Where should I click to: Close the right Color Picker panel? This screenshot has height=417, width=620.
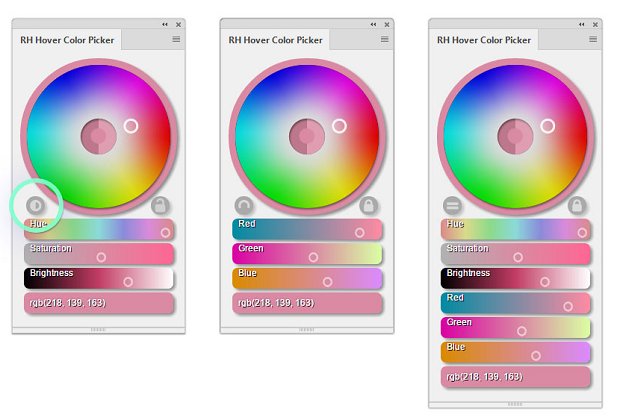(x=595, y=25)
